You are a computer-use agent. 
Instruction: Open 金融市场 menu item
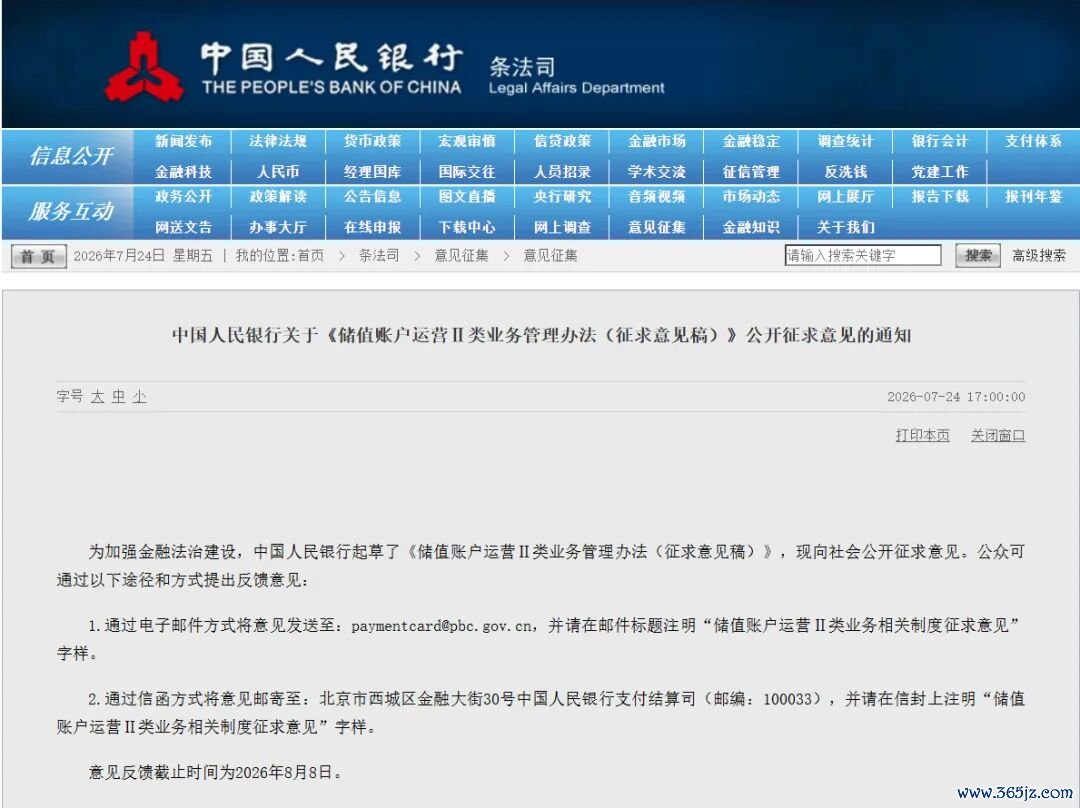[656, 141]
